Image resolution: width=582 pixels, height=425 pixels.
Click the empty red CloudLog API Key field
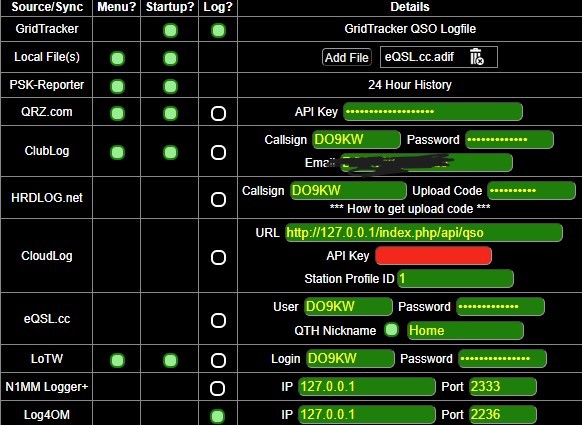coord(434,256)
